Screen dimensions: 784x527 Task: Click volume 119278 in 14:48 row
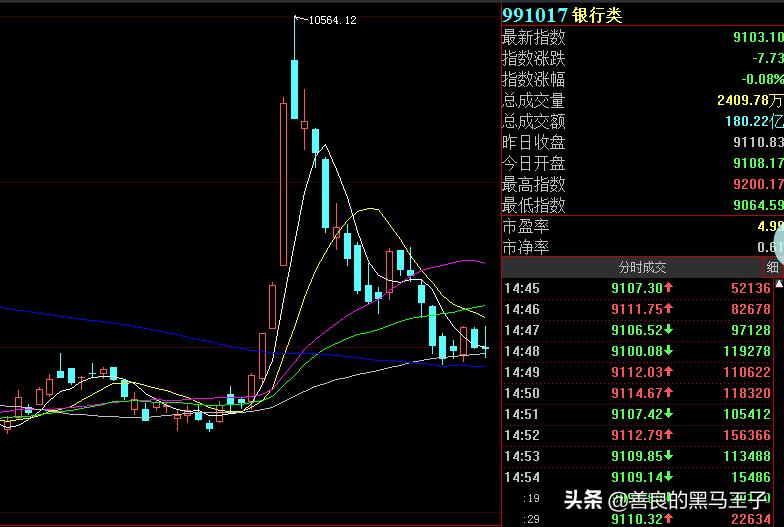[747, 351]
